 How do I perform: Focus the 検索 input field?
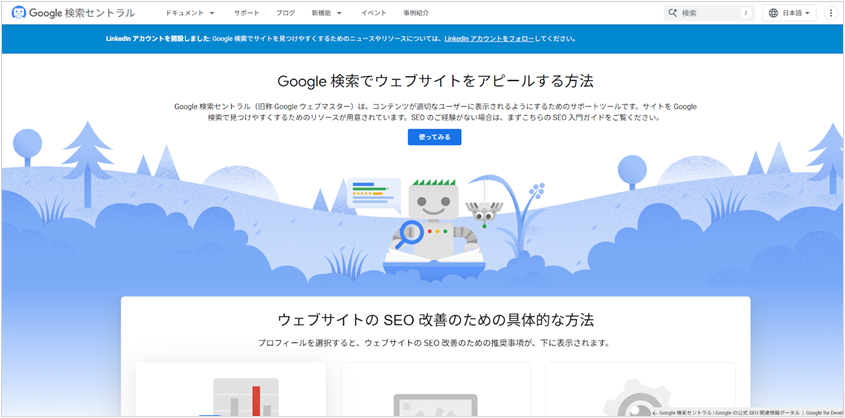[709, 13]
